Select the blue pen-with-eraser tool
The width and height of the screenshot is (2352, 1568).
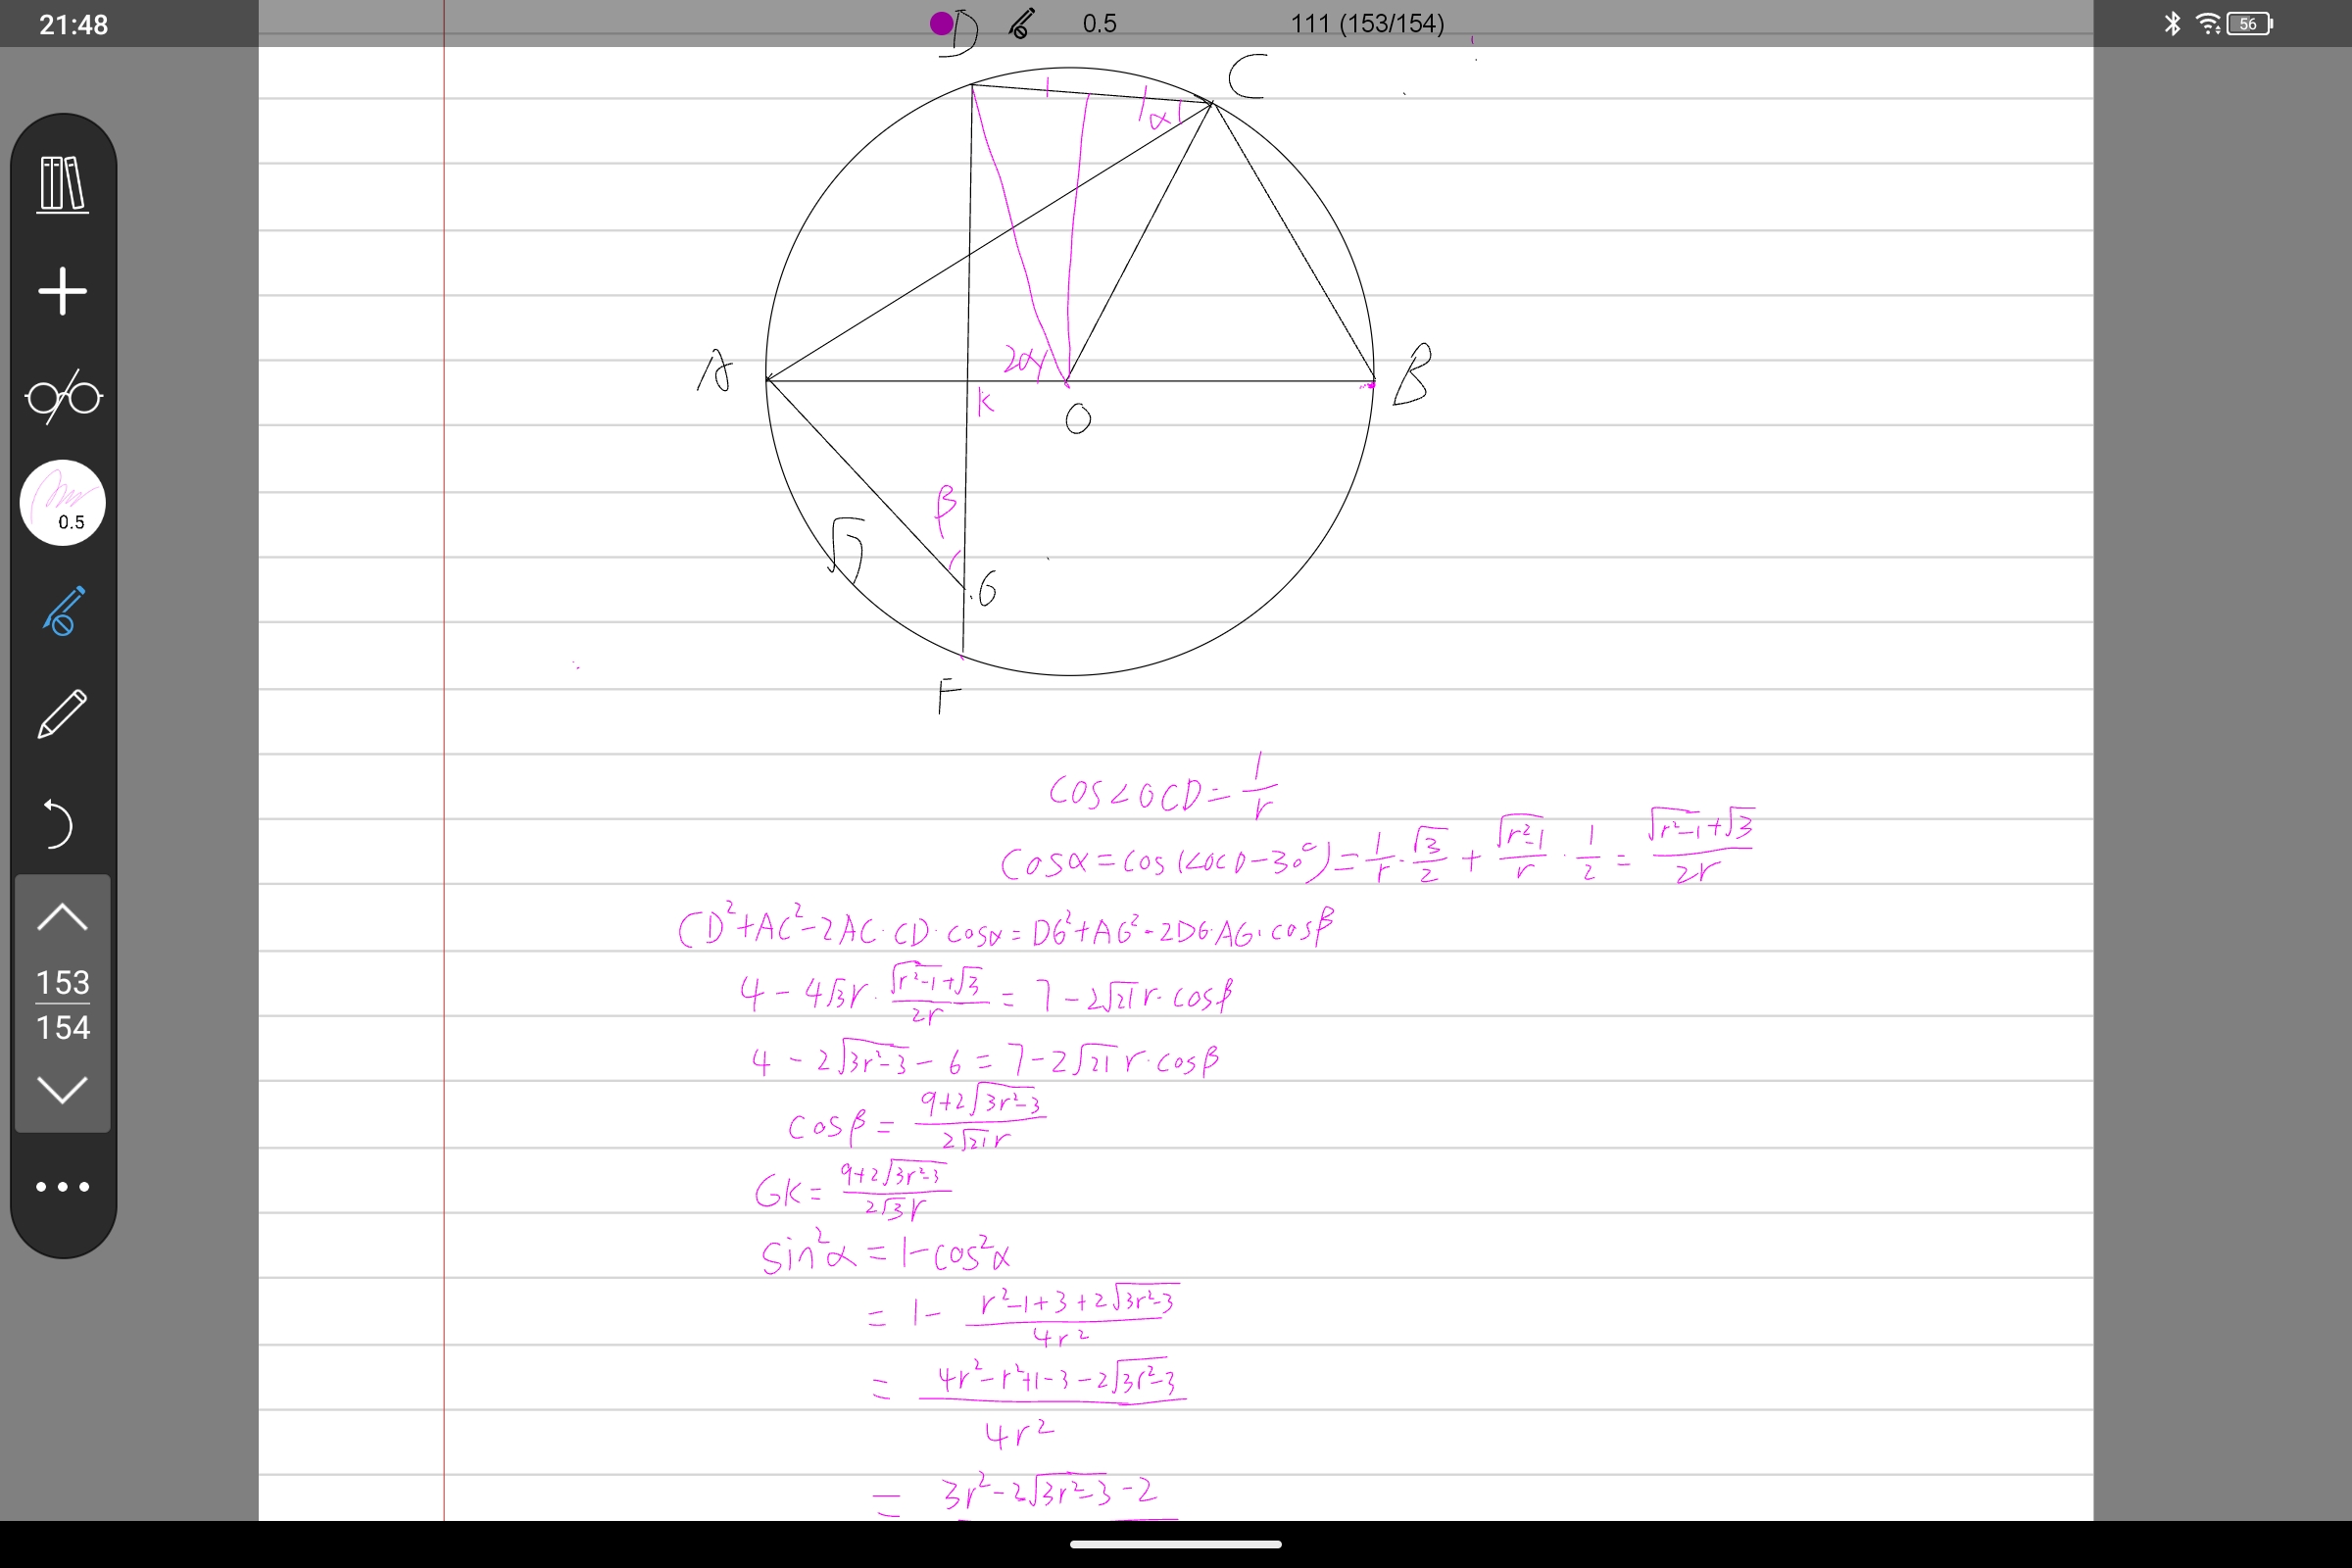tap(63, 610)
